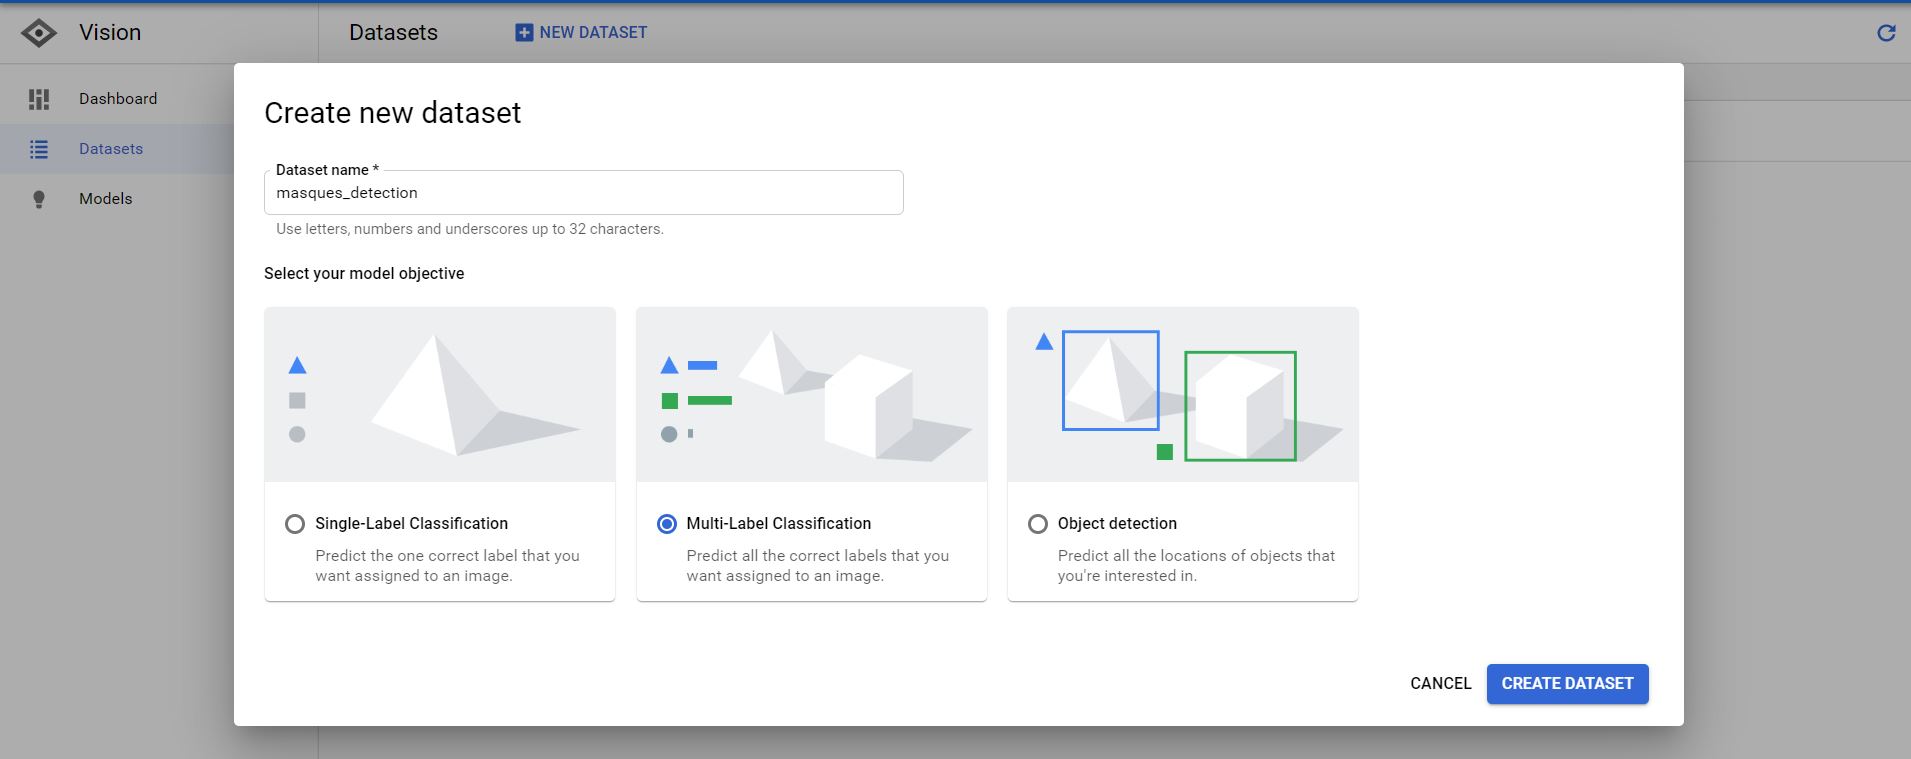Screen dimensions: 1911x759
Task: Go to Datasets in the sidebar
Action: pos(111,149)
